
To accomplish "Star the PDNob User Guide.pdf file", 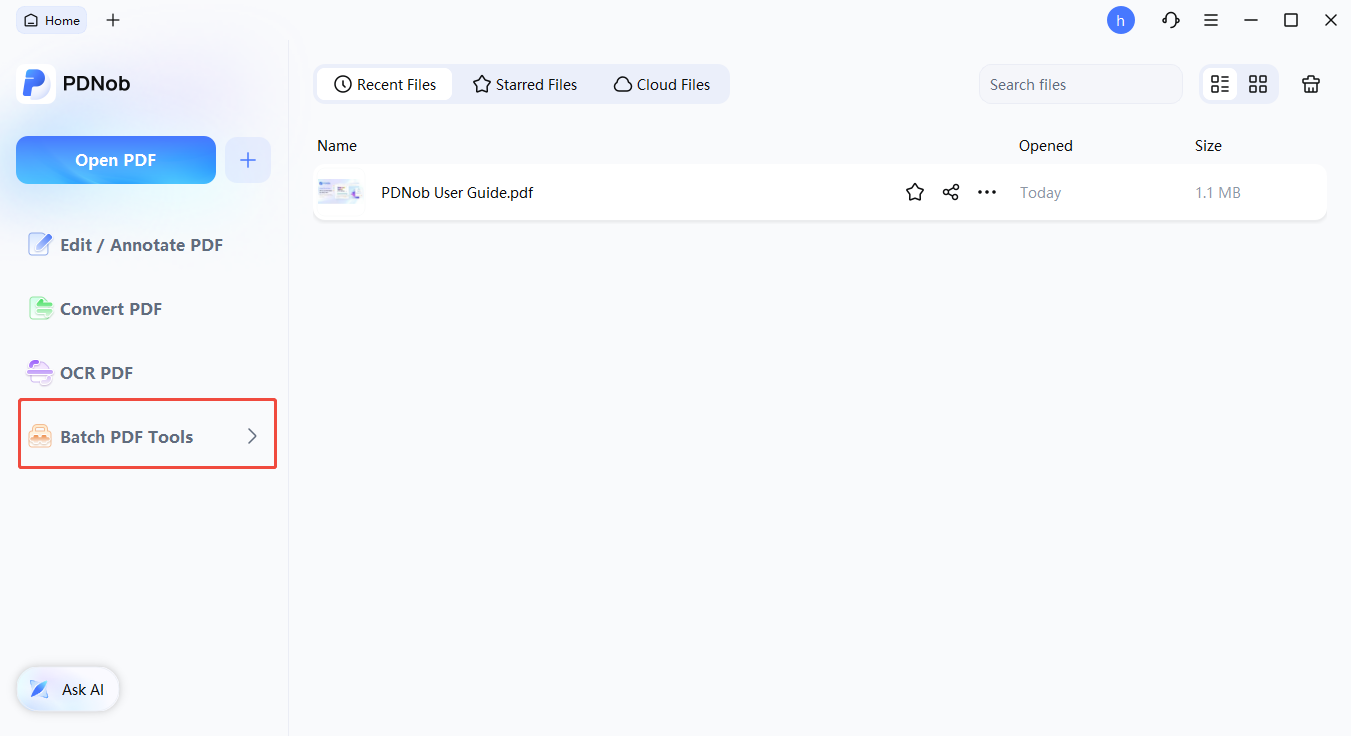I will point(914,191).
